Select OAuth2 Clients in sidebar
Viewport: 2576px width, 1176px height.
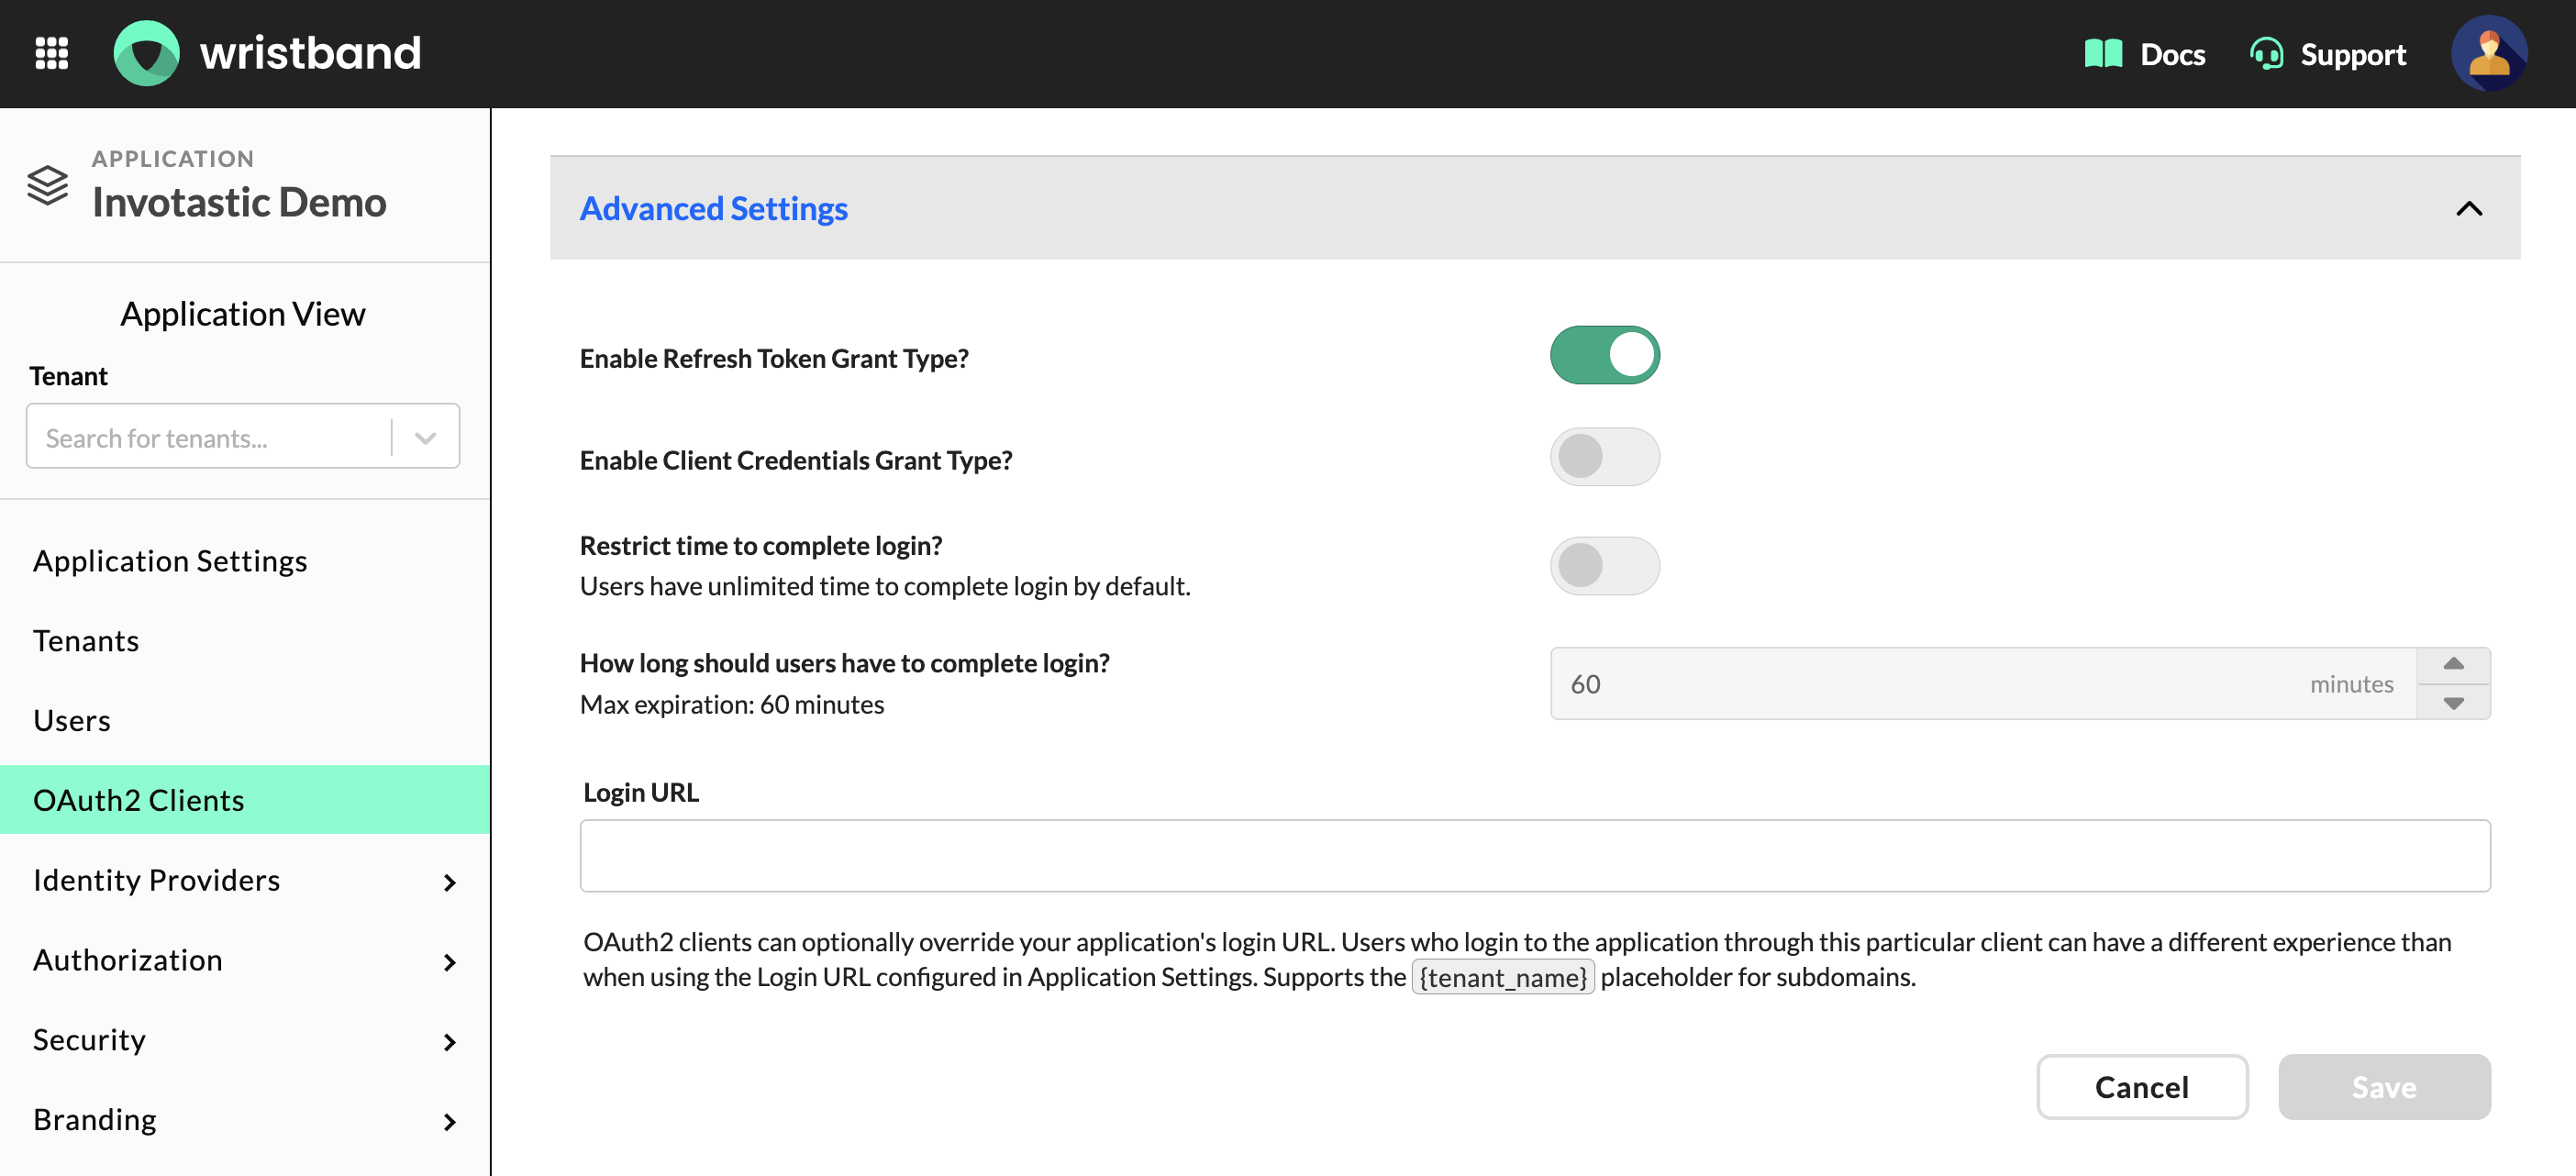tap(245, 800)
